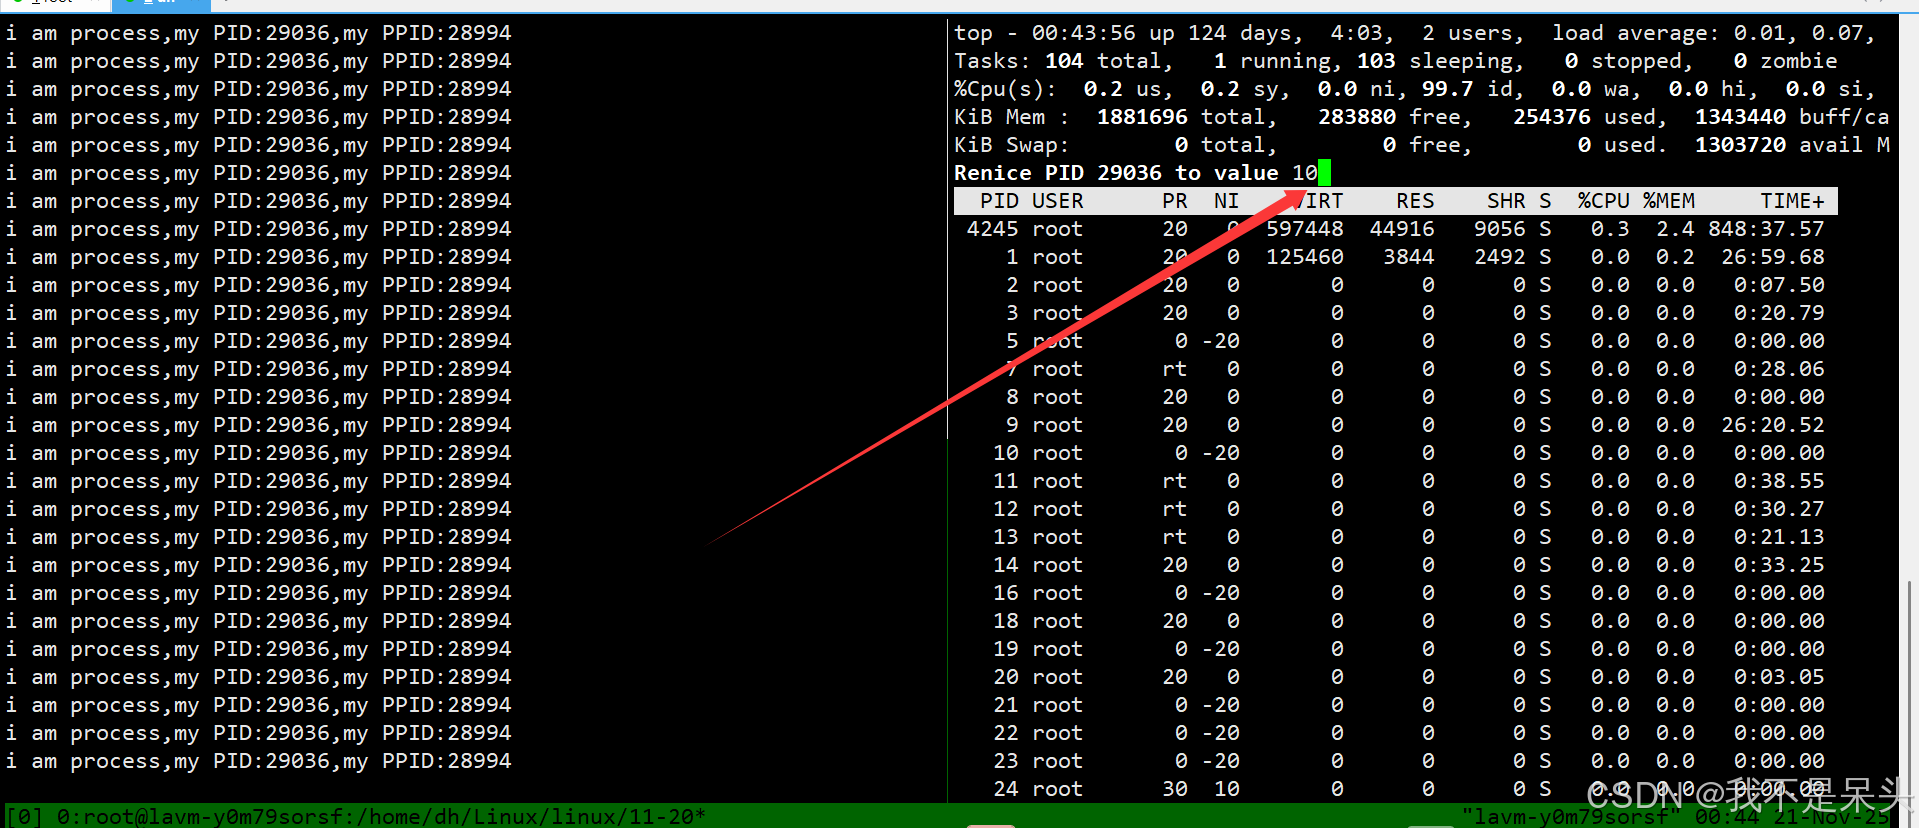Click the time value 0:21.13
1919x828 pixels.
pos(1780,537)
